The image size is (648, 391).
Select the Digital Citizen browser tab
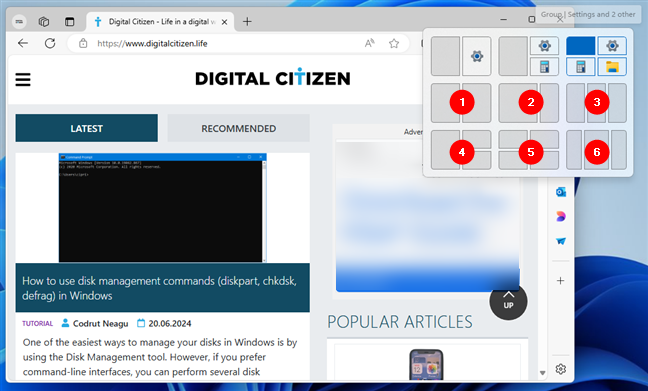click(x=160, y=21)
